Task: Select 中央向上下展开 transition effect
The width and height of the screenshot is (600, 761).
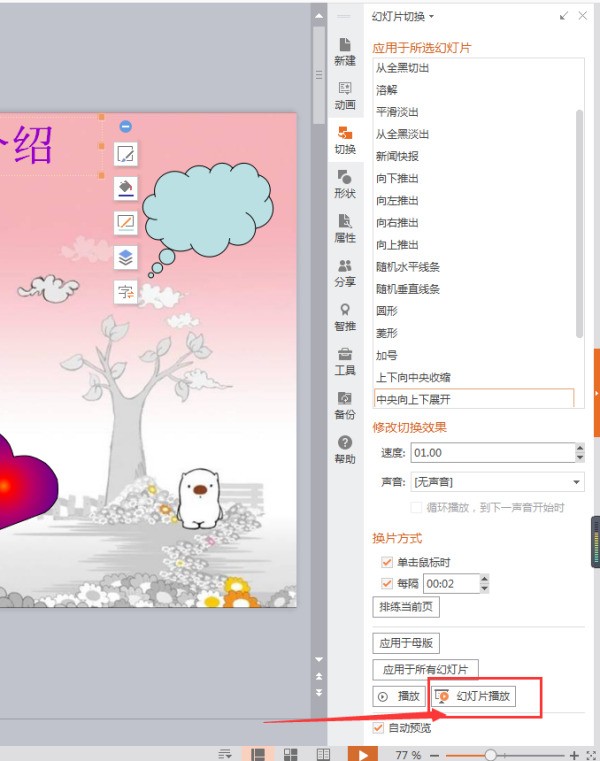Action: [x=474, y=399]
